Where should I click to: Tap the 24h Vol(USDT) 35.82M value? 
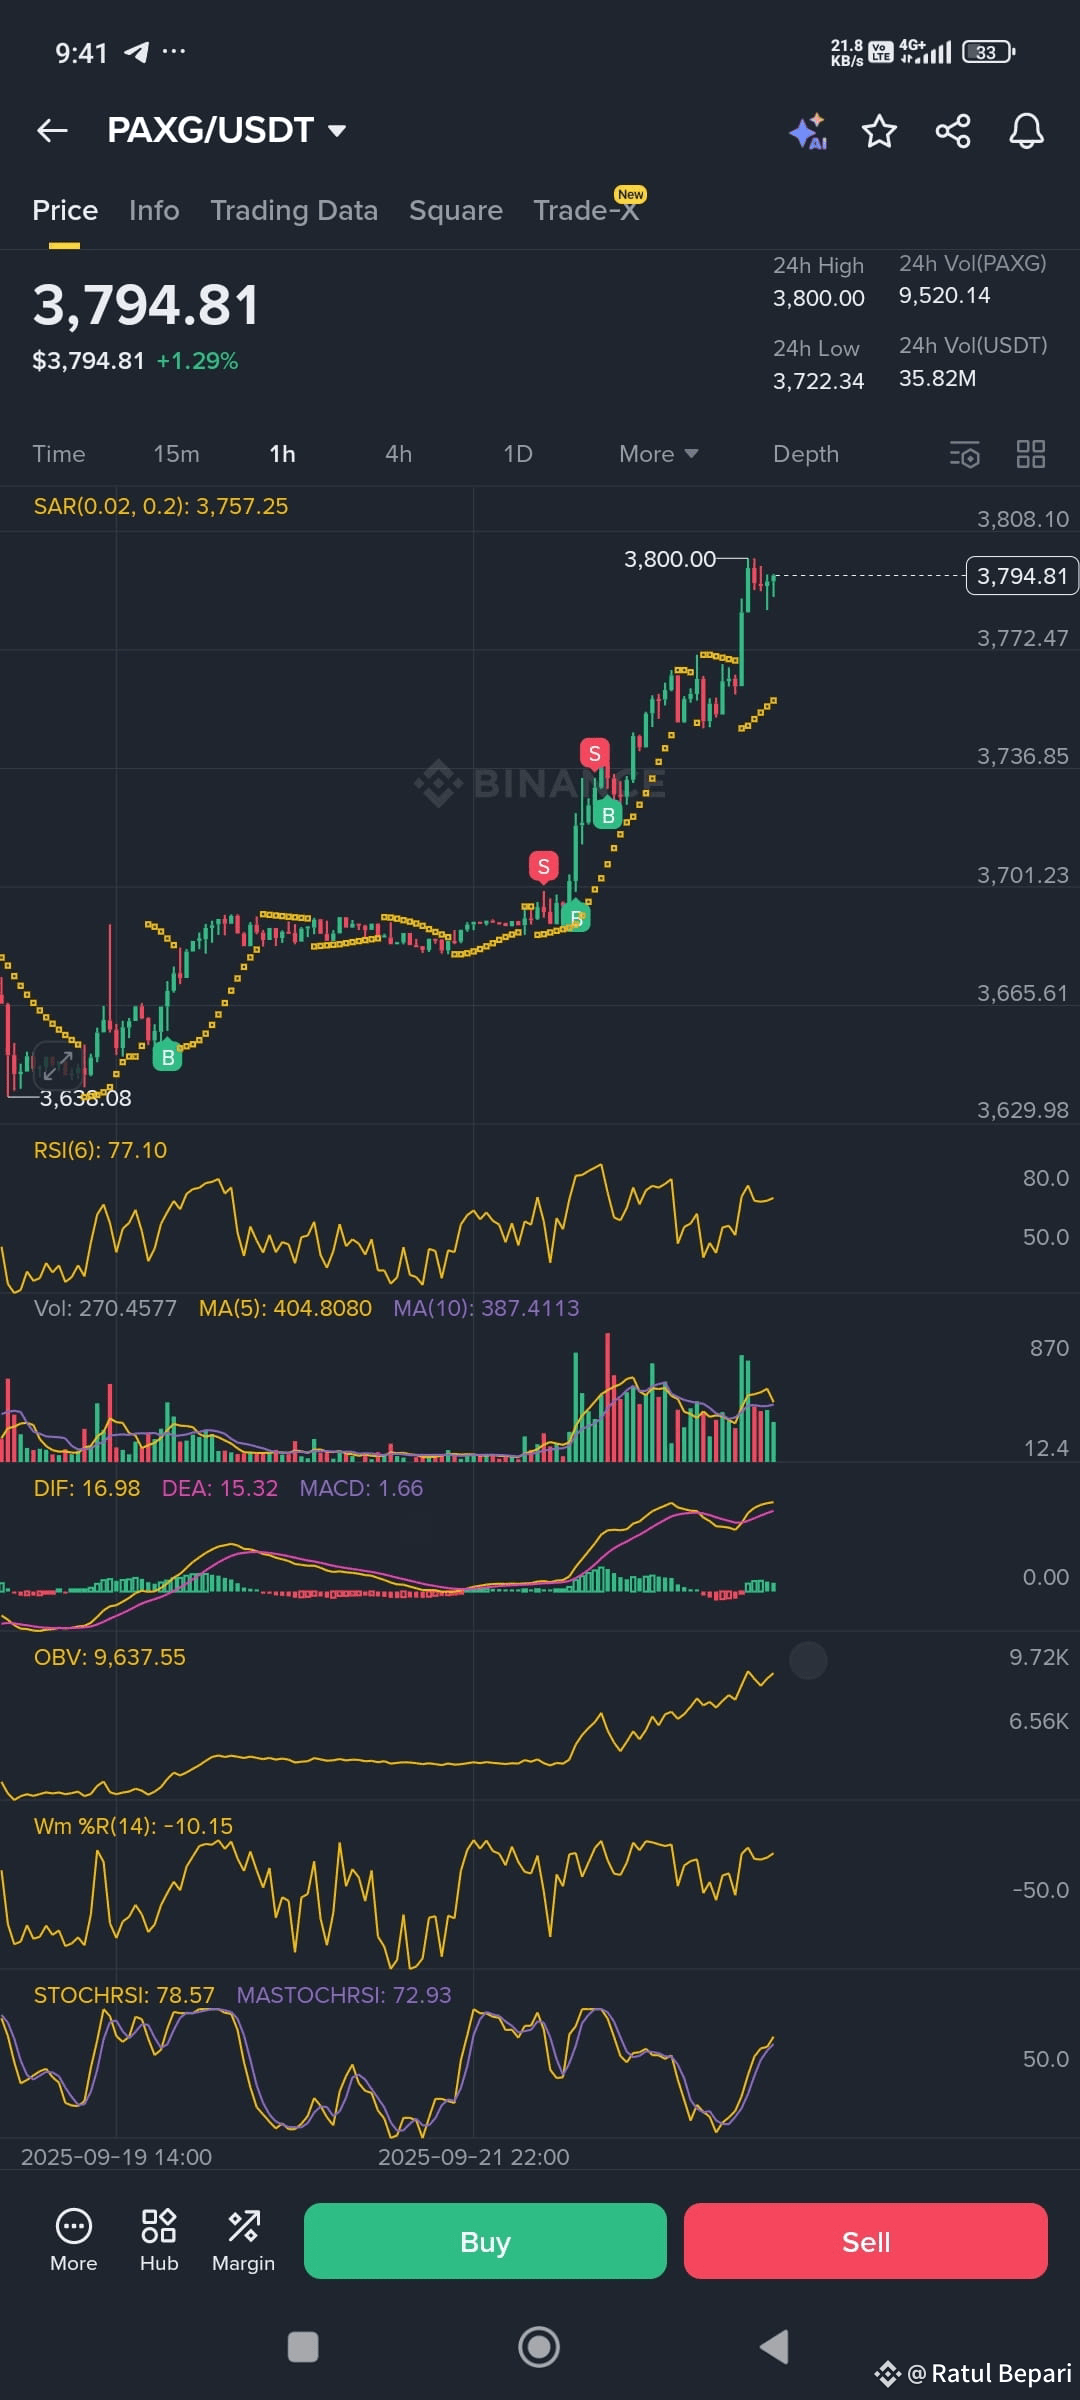(937, 378)
